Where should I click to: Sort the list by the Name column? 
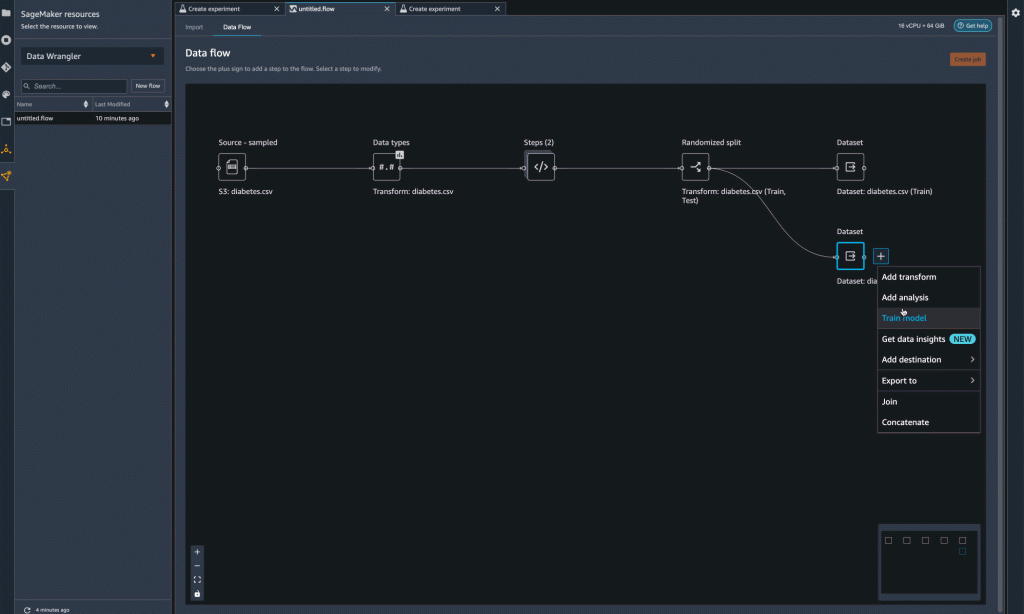pos(52,104)
